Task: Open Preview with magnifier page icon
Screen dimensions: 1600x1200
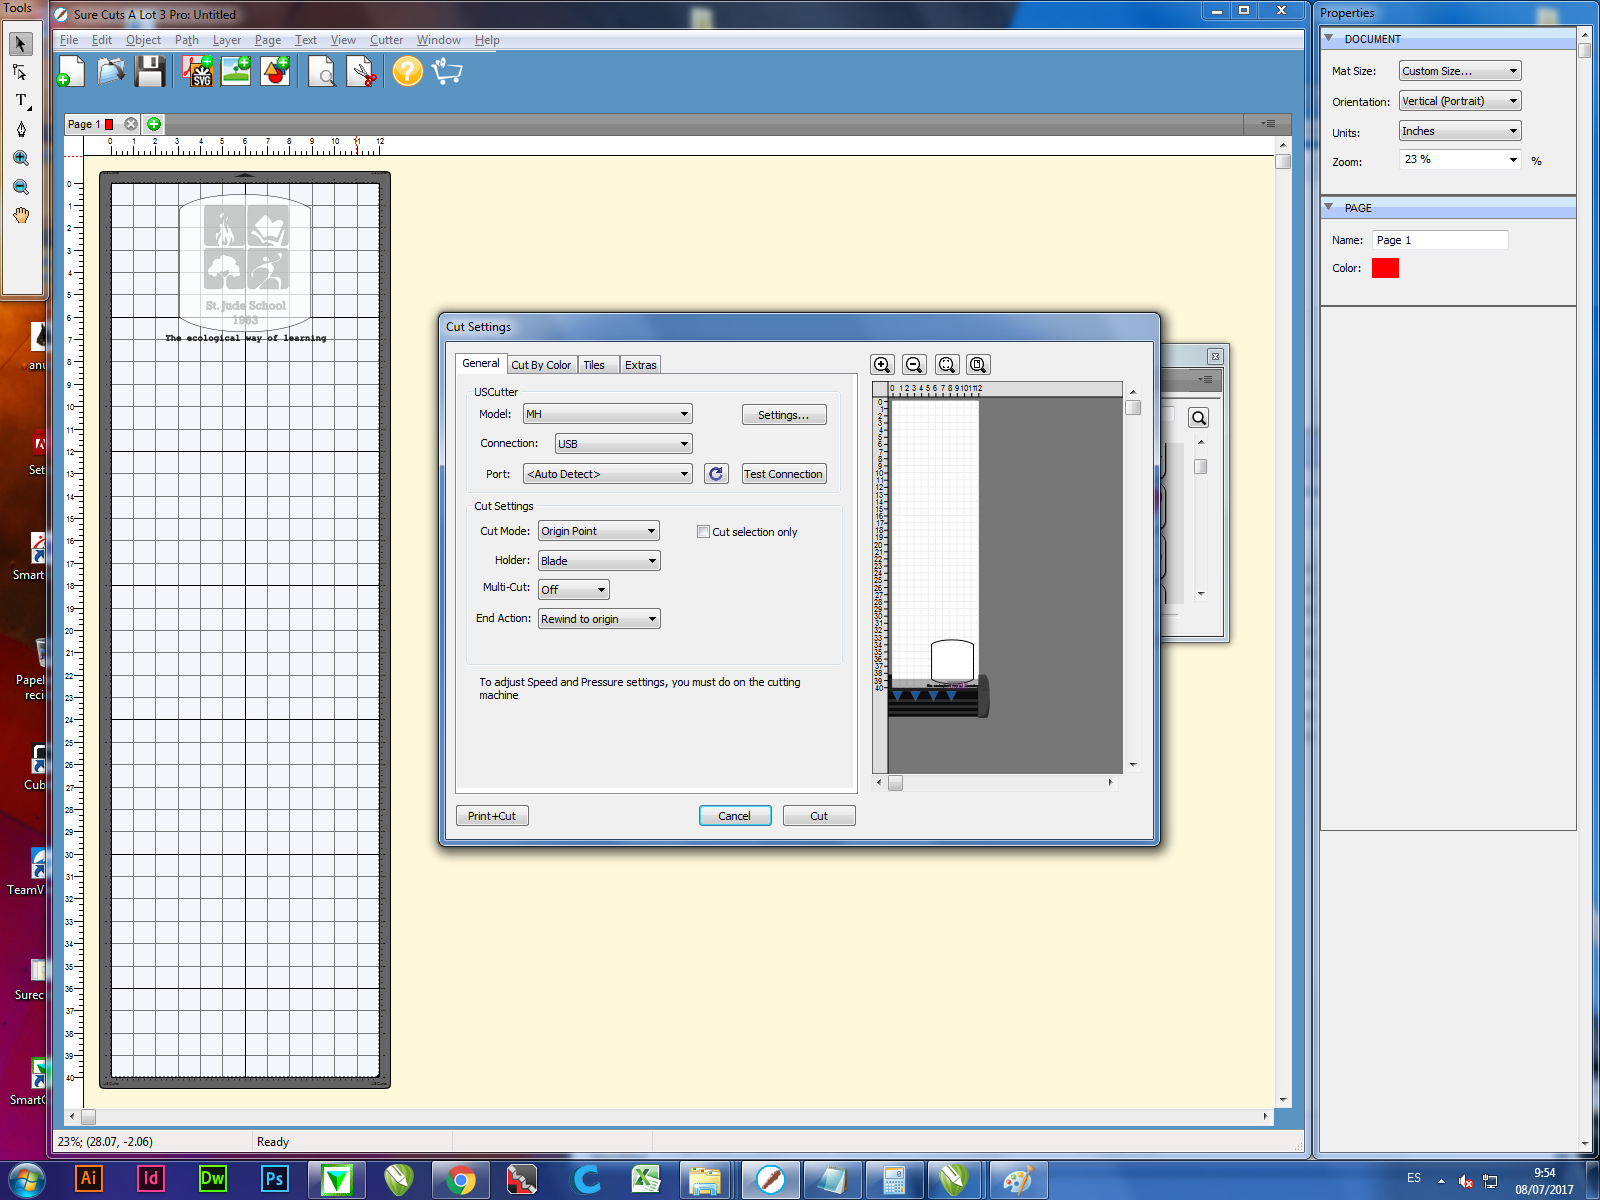Action: [x=322, y=71]
